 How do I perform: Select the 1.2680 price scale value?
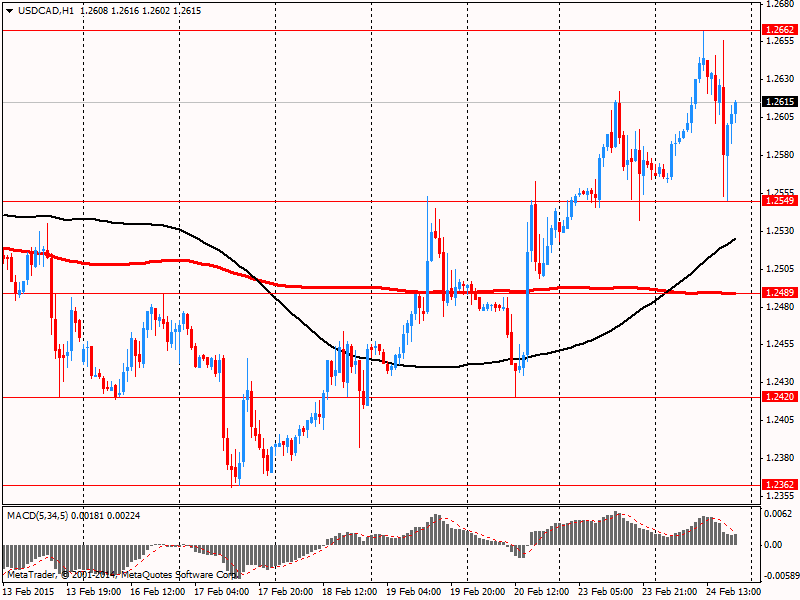[780, 5]
